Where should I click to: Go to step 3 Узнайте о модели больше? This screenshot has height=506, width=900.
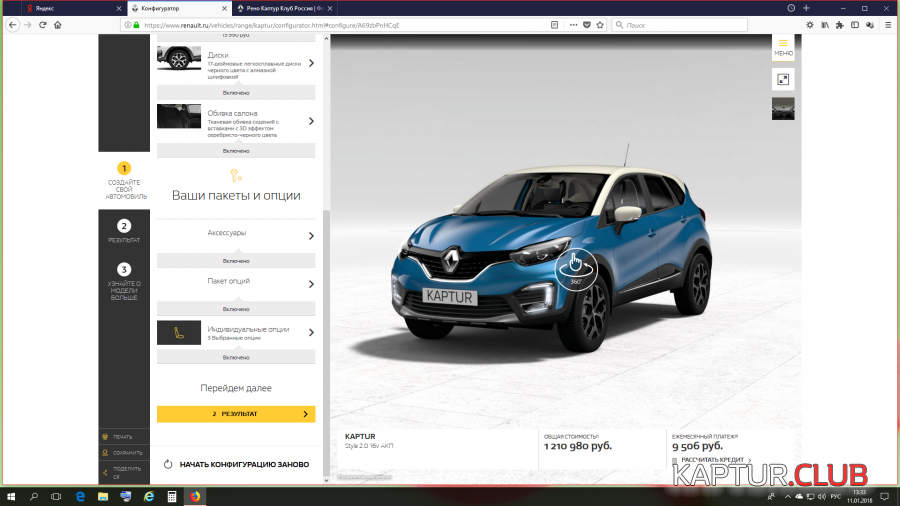coord(124,281)
